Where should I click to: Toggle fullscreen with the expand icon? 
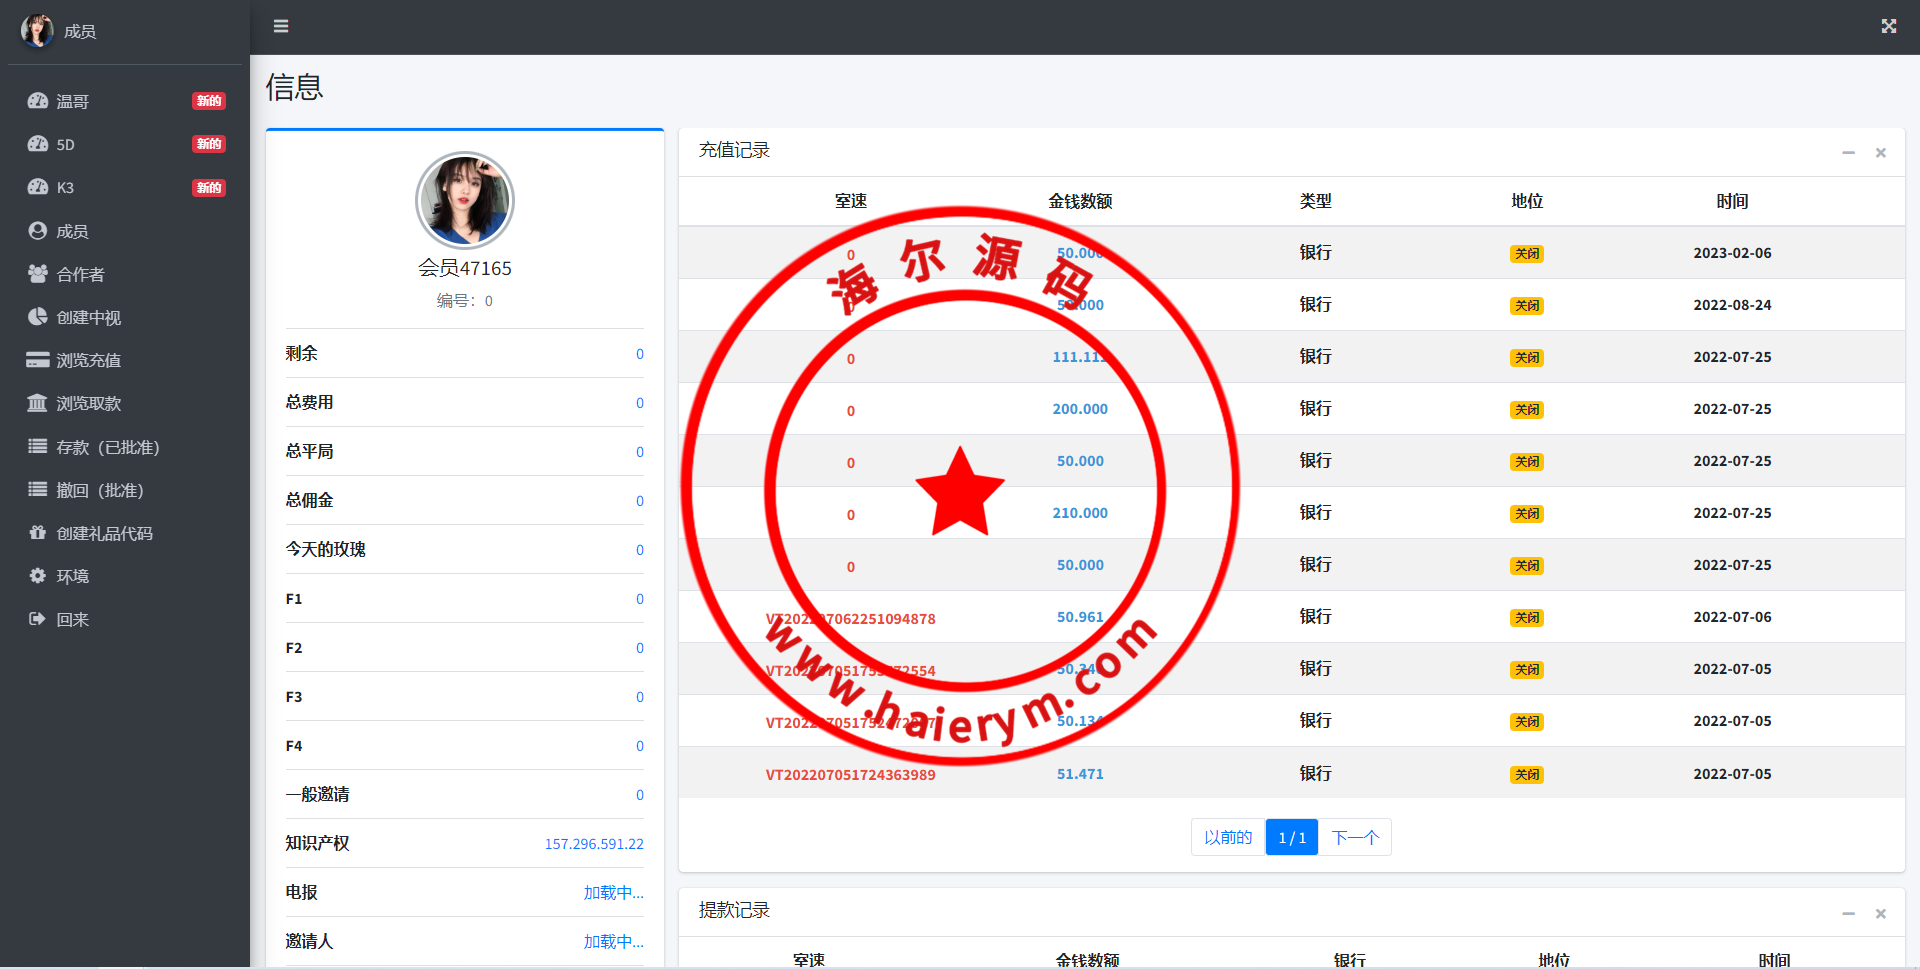[1888, 26]
